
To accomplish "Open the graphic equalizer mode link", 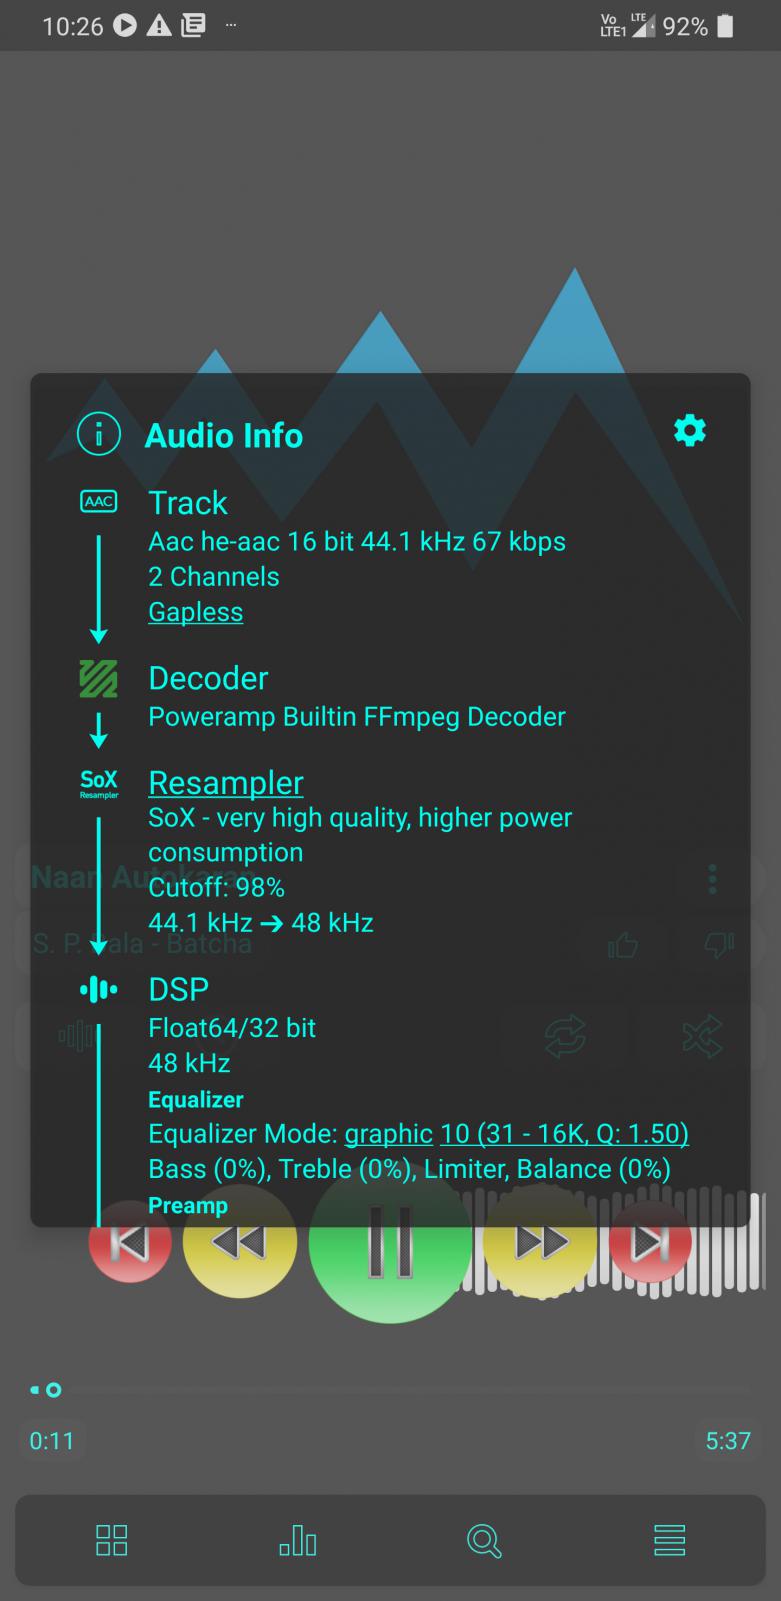I will point(388,1134).
